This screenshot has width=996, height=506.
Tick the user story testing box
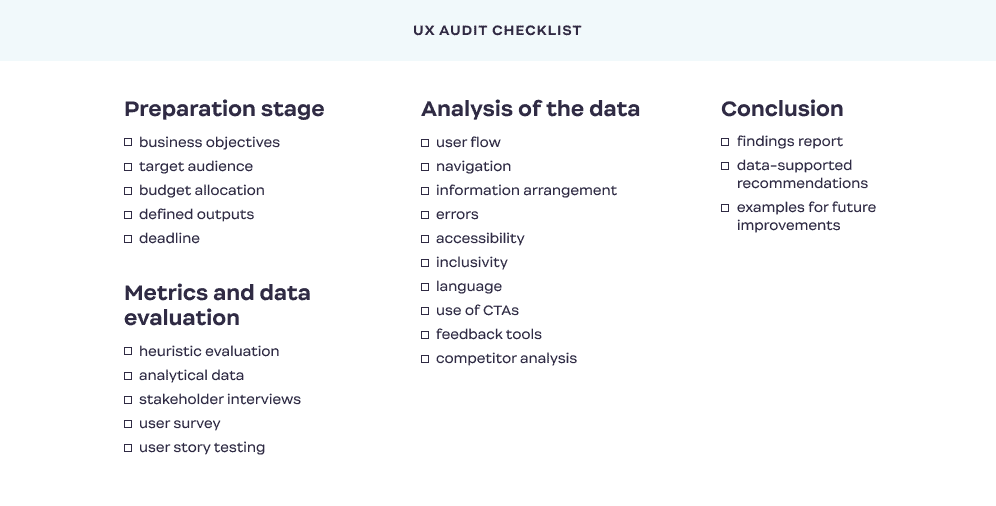(x=128, y=448)
